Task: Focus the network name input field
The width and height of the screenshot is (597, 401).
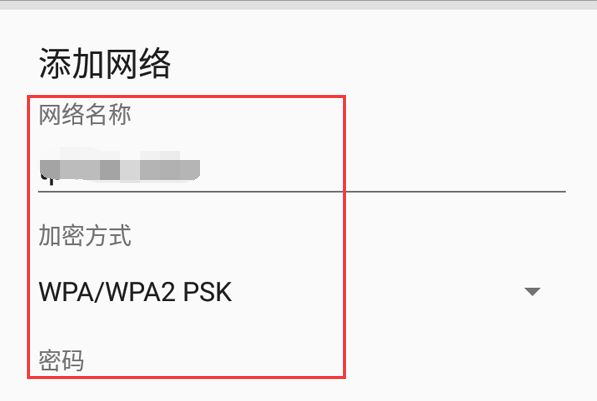Action: pyautogui.click(x=302, y=169)
